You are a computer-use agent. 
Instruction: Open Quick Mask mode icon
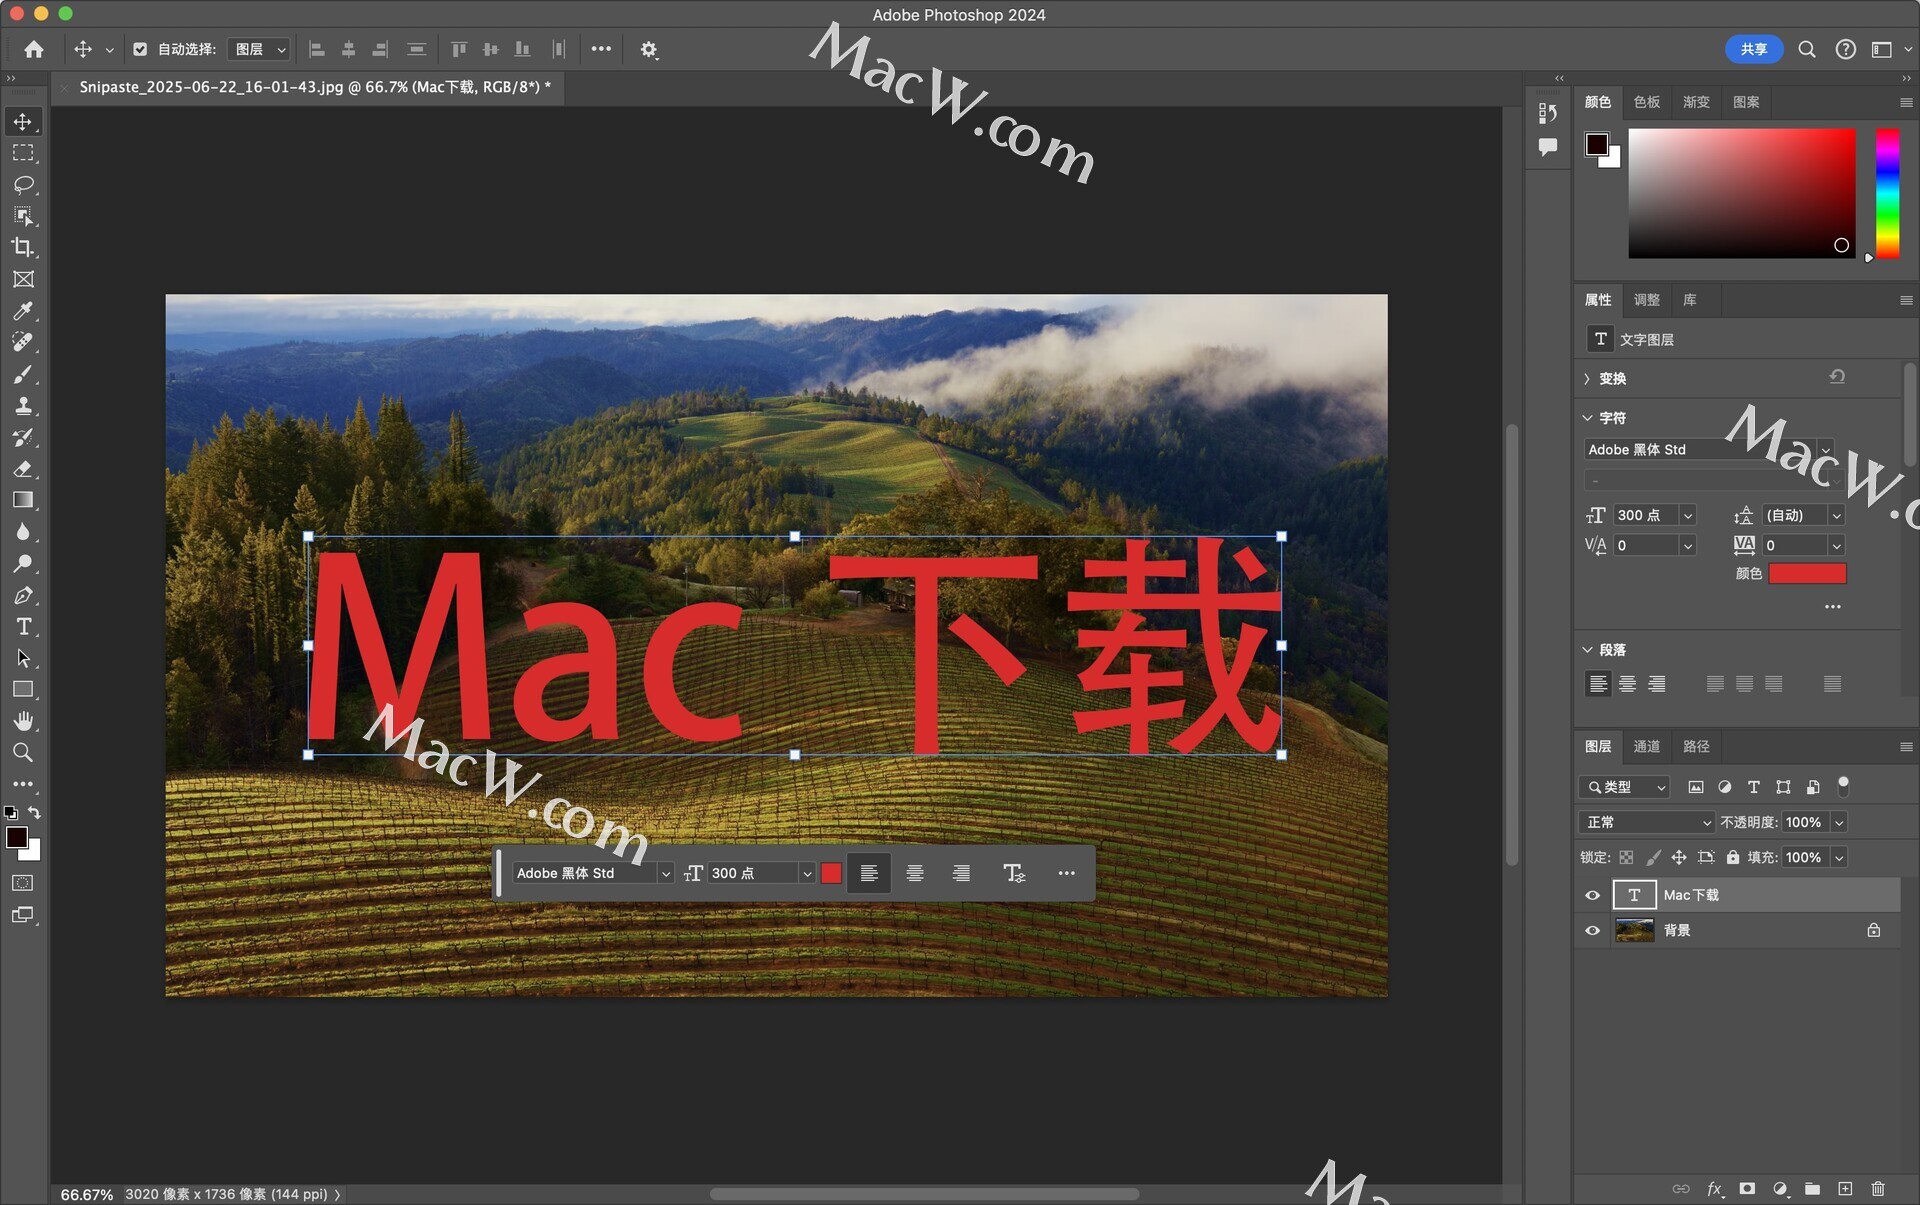click(x=22, y=883)
